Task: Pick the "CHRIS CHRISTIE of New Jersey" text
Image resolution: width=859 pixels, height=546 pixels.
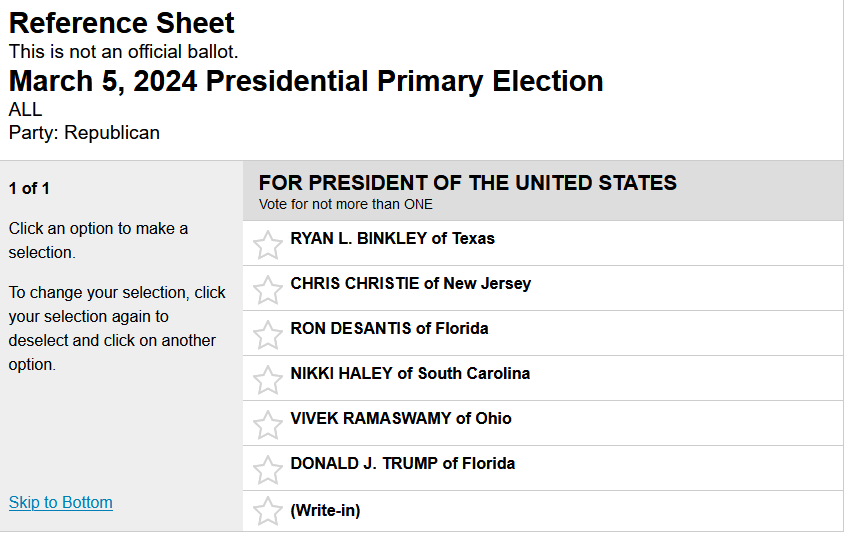Action: tap(410, 283)
